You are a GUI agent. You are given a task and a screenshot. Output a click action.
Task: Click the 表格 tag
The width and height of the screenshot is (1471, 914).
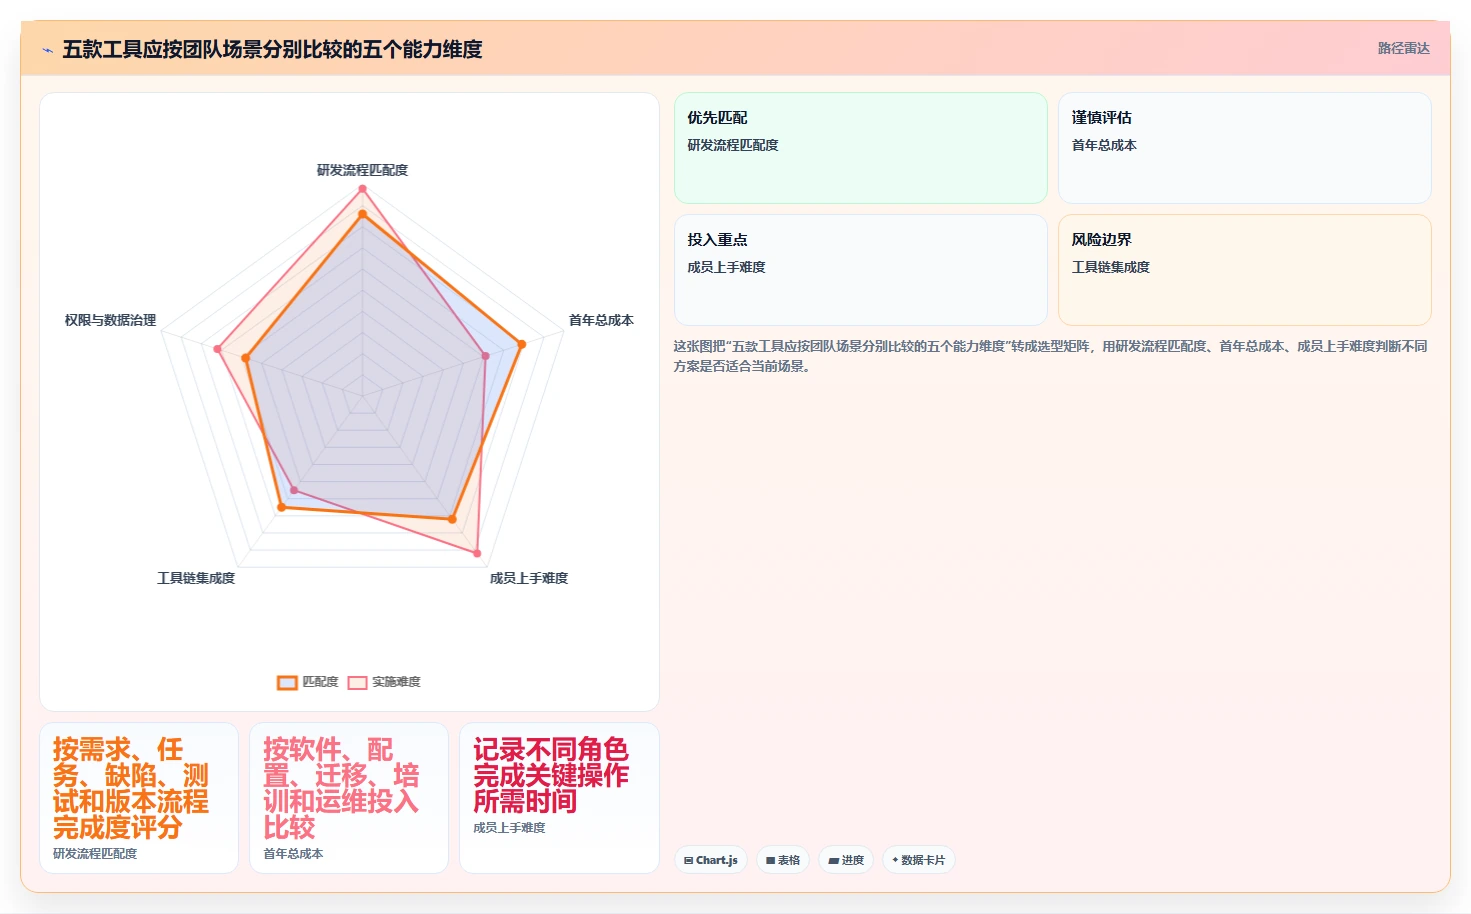(x=783, y=860)
